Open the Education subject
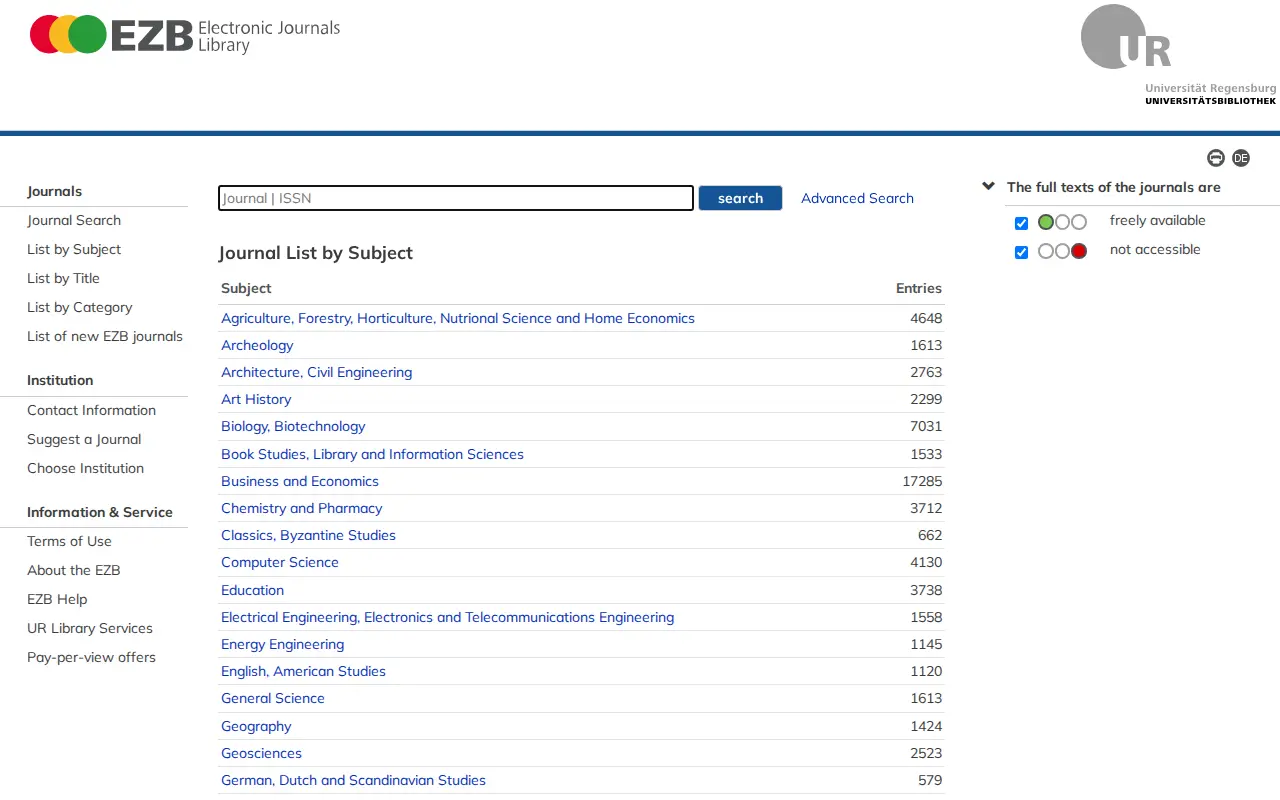Image resolution: width=1280 pixels, height=800 pixels. click(252, 590)
